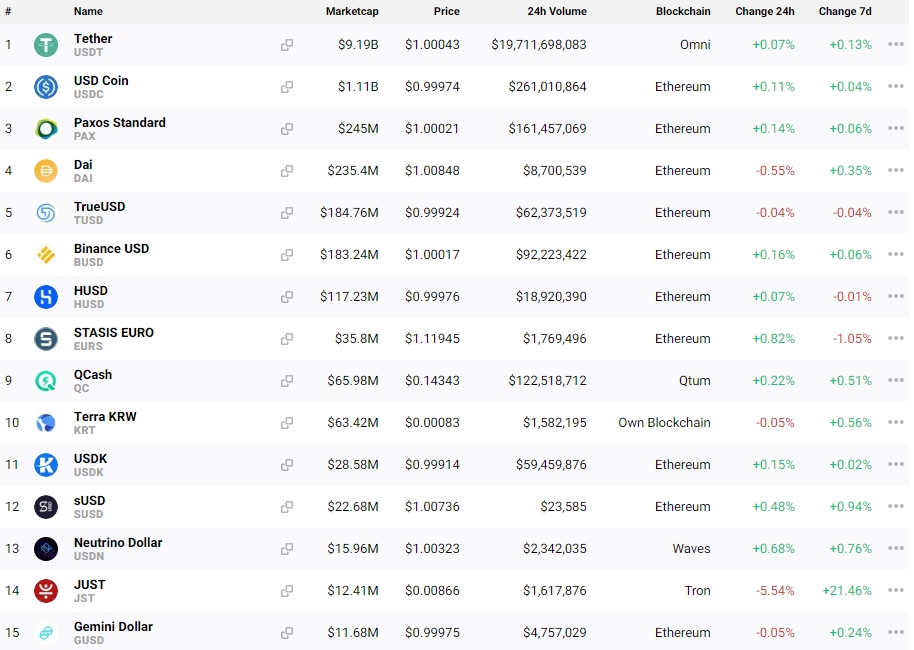Sort table by Change 7d header

[845, 11]
